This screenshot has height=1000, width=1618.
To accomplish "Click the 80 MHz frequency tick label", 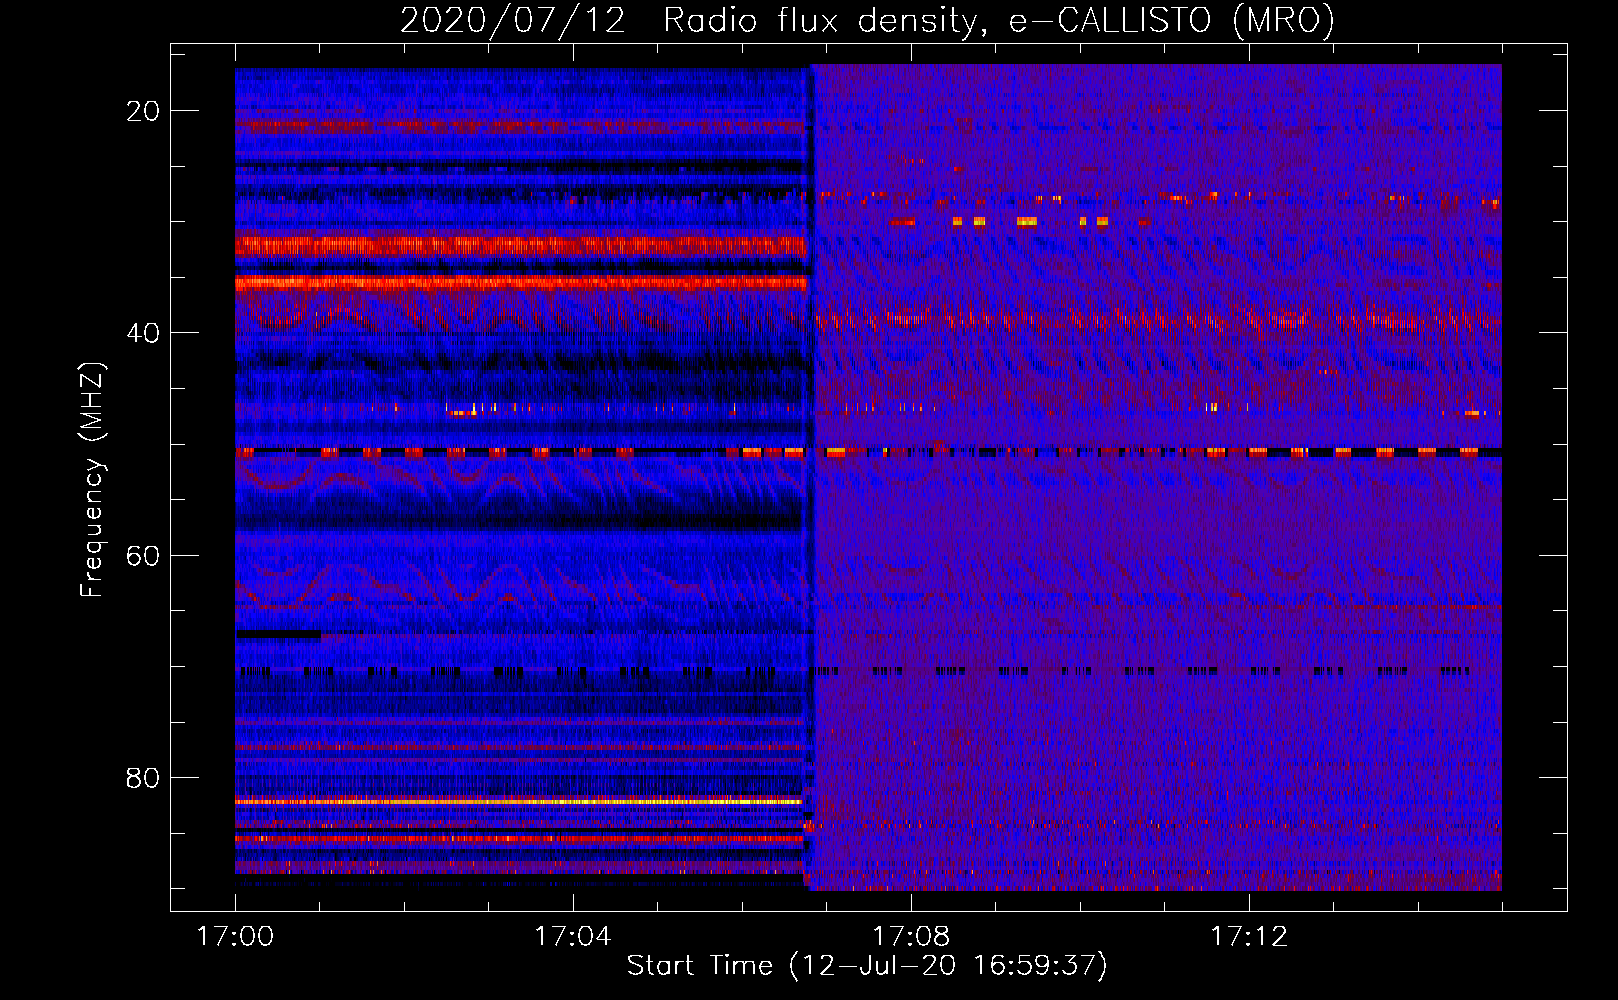I will [x=143, y=777].
